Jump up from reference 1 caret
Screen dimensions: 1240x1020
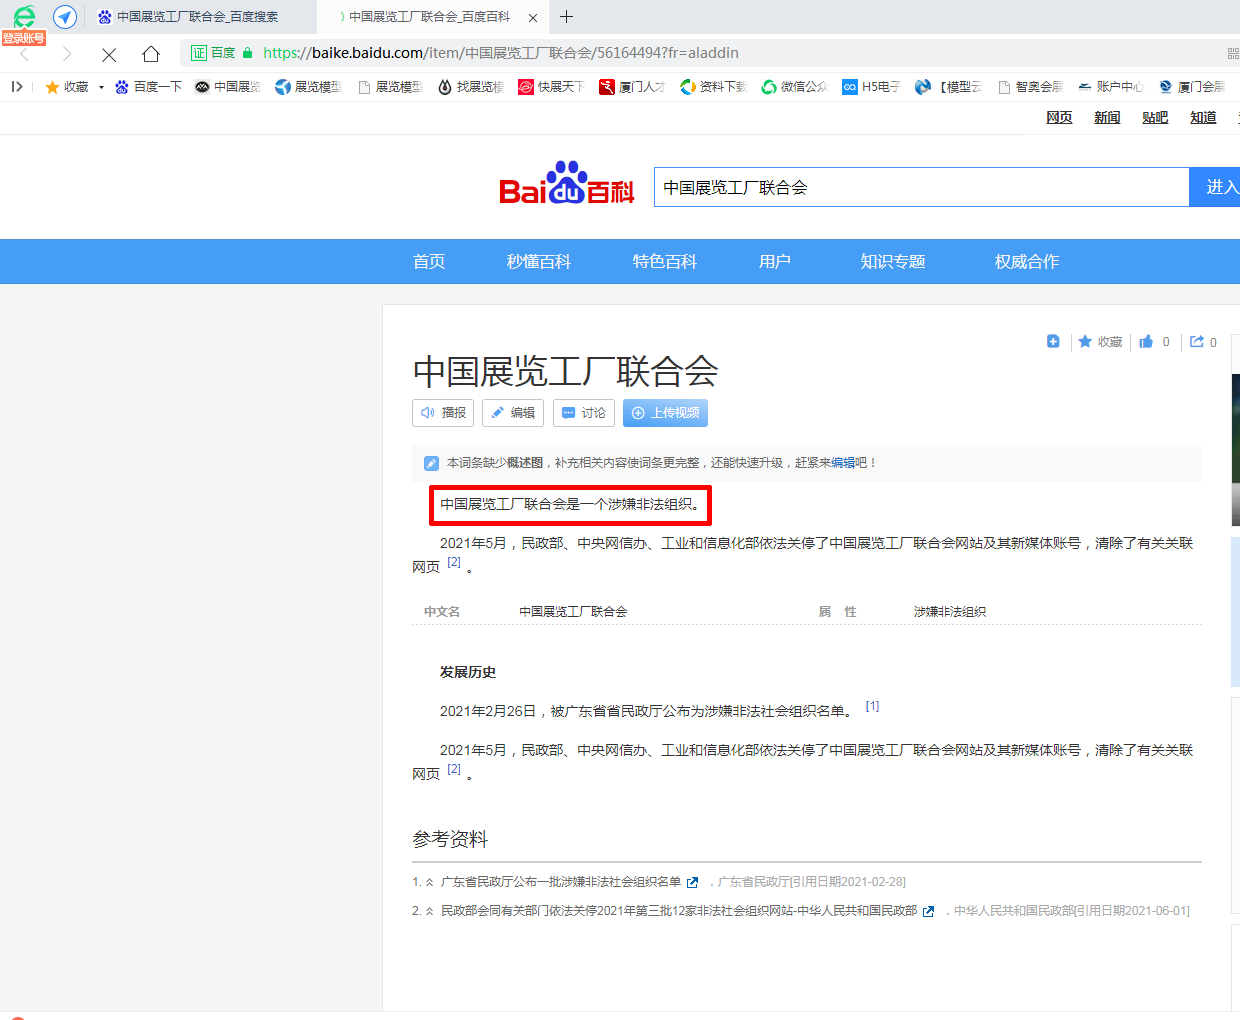(430, 882)
